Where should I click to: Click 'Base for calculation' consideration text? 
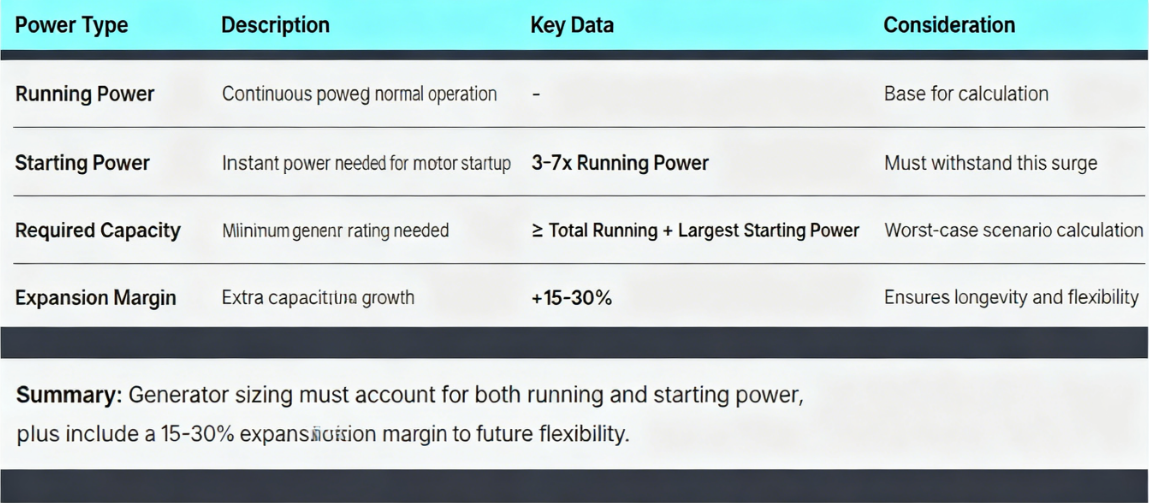point(966,94)
